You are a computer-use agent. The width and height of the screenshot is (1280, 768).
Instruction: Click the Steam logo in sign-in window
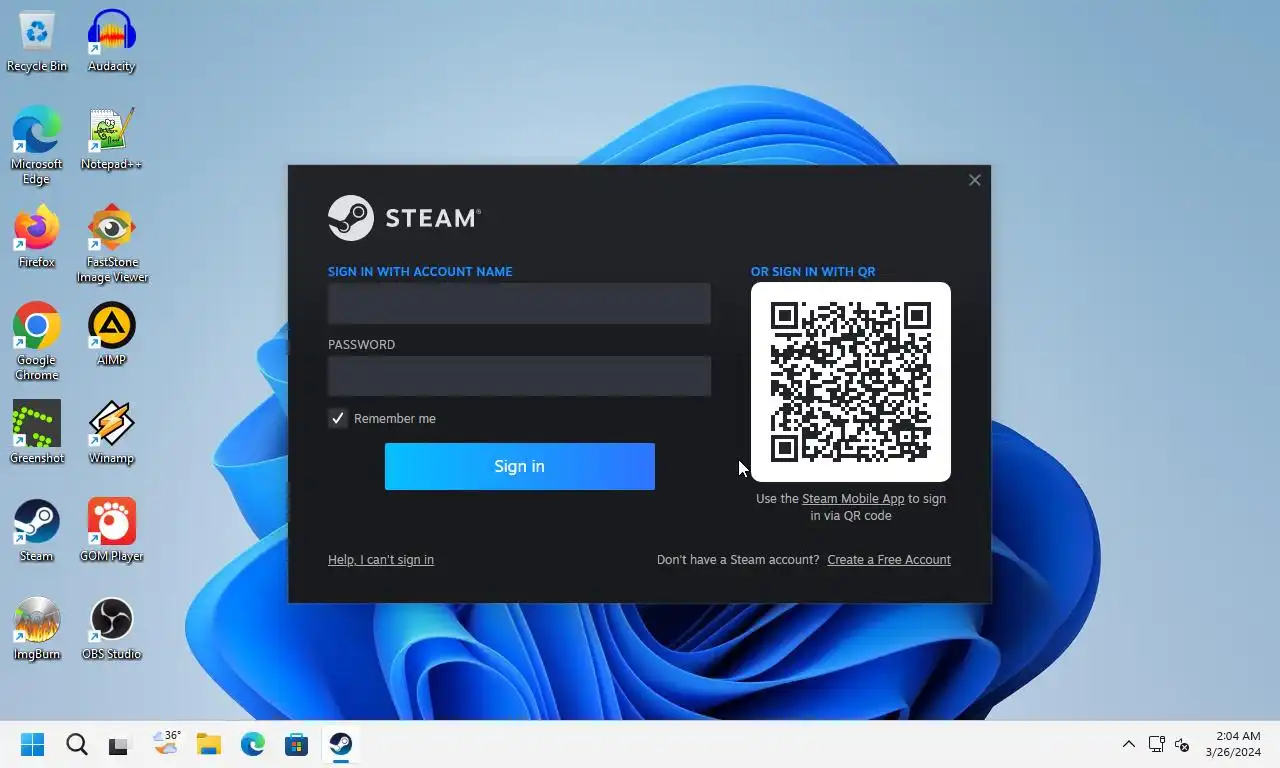pyautogui.click(x=404, y=218)
